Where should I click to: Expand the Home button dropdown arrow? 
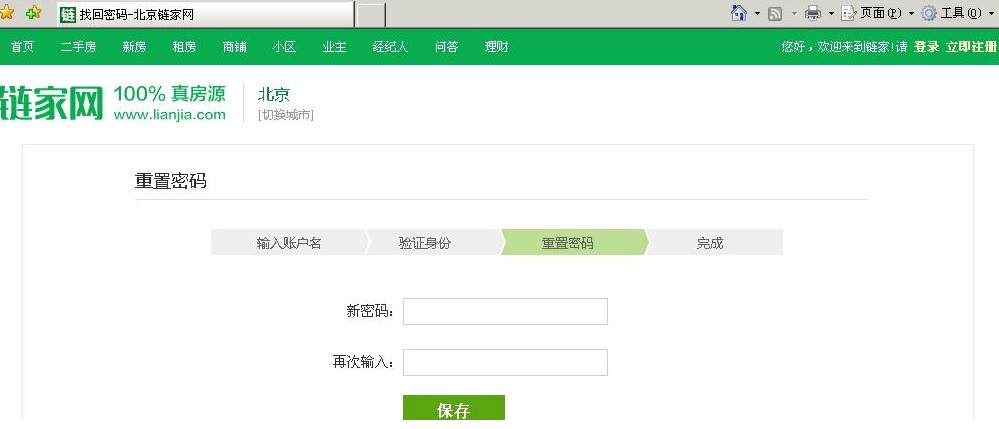(757, 13)
